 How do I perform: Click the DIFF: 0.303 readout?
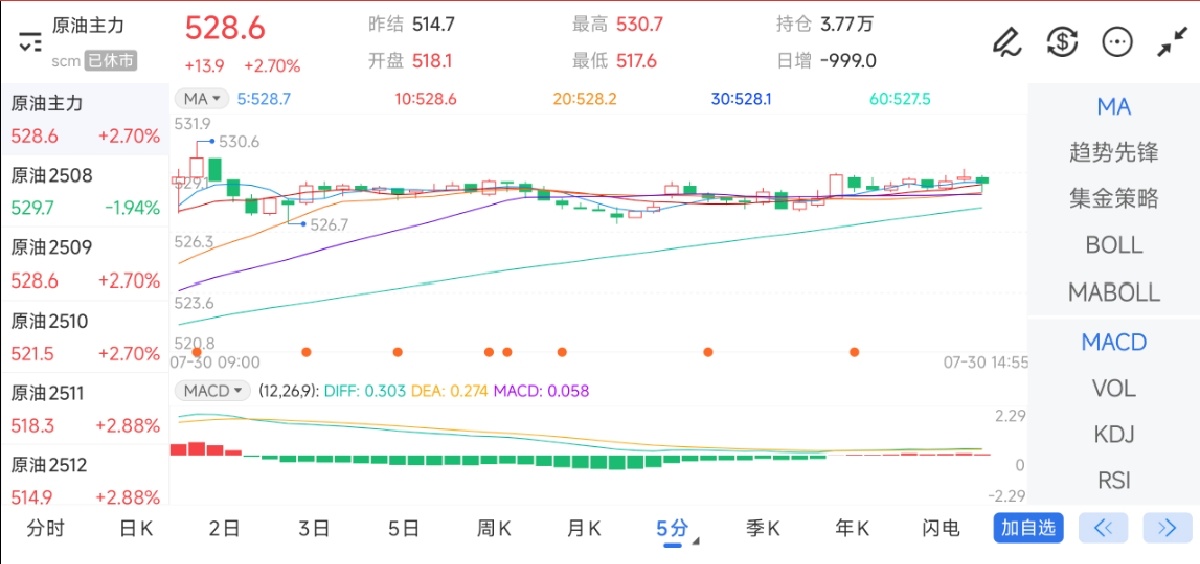pyautogui.click(x=364, y=391)
